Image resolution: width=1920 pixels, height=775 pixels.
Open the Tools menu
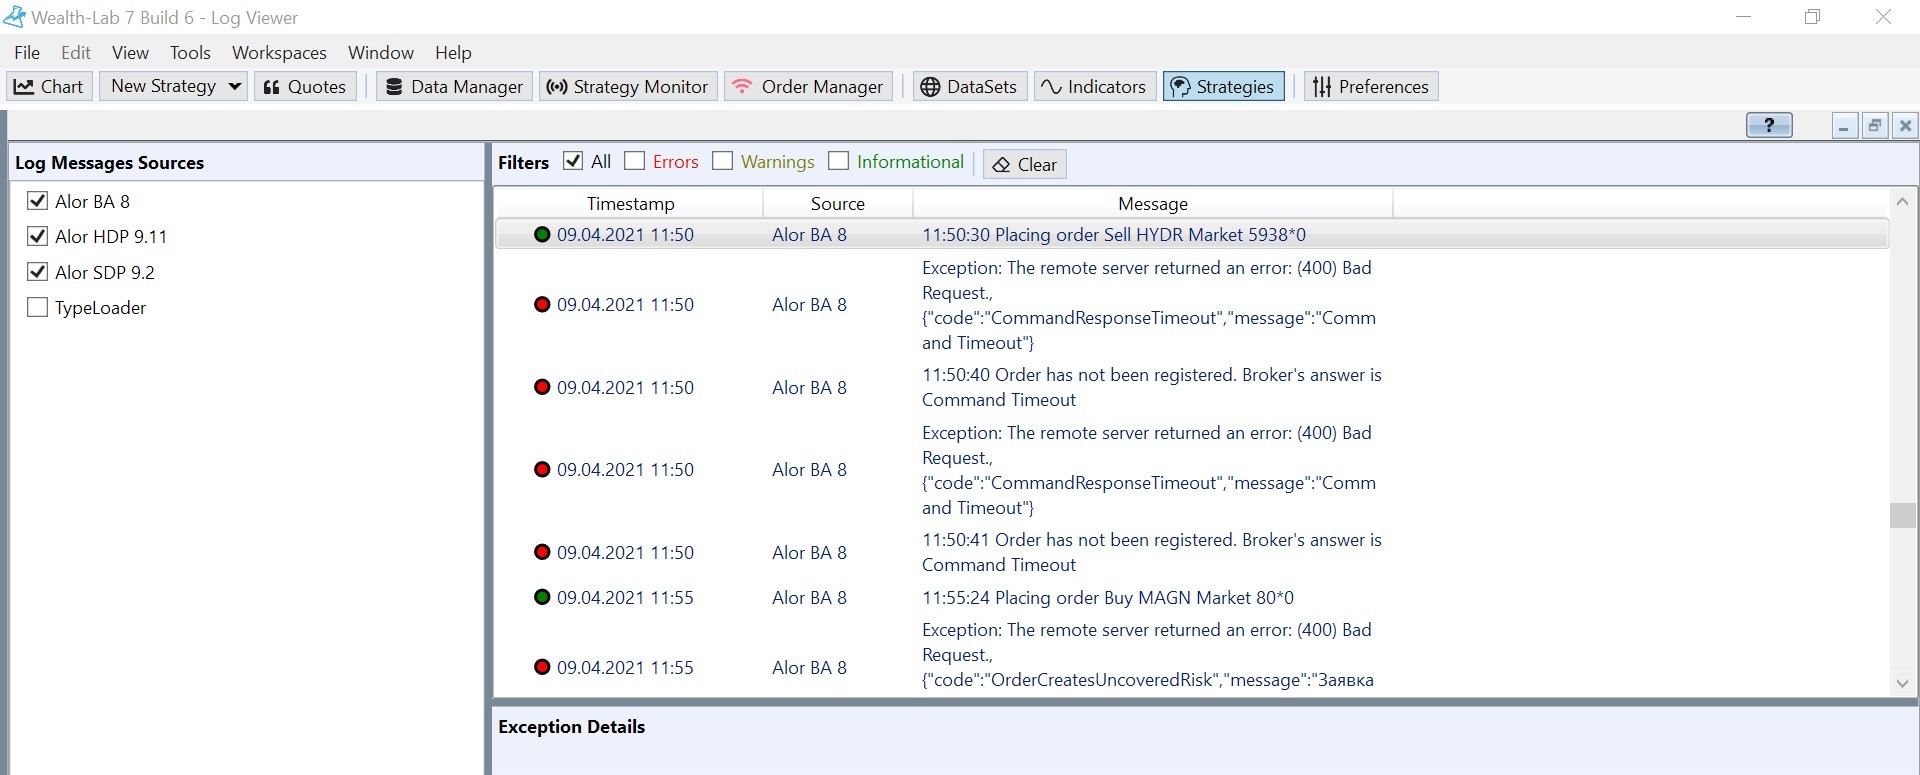[190, 53]
